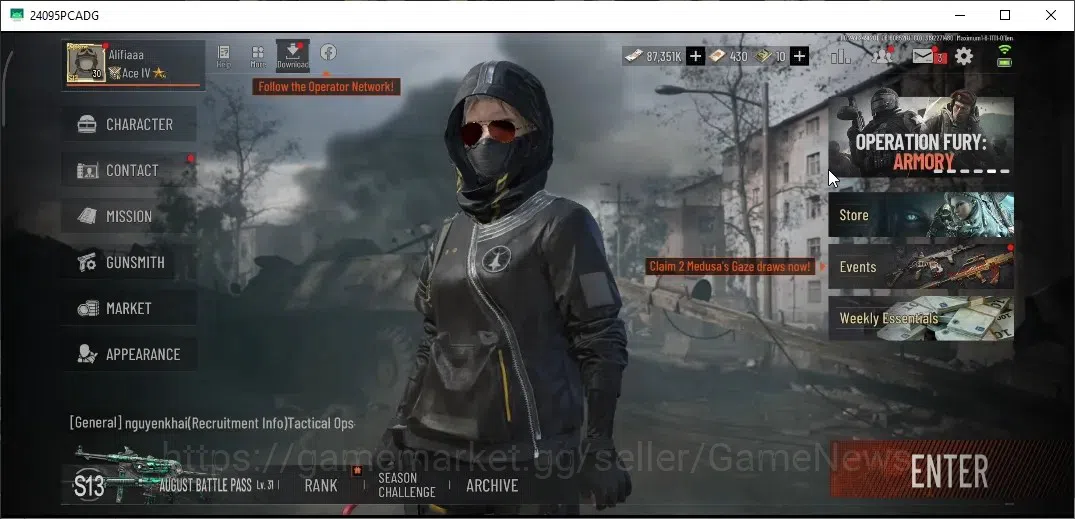The image size is (1075, 519).
Task: Open the MARKET menu
Action: click(129, 308)
